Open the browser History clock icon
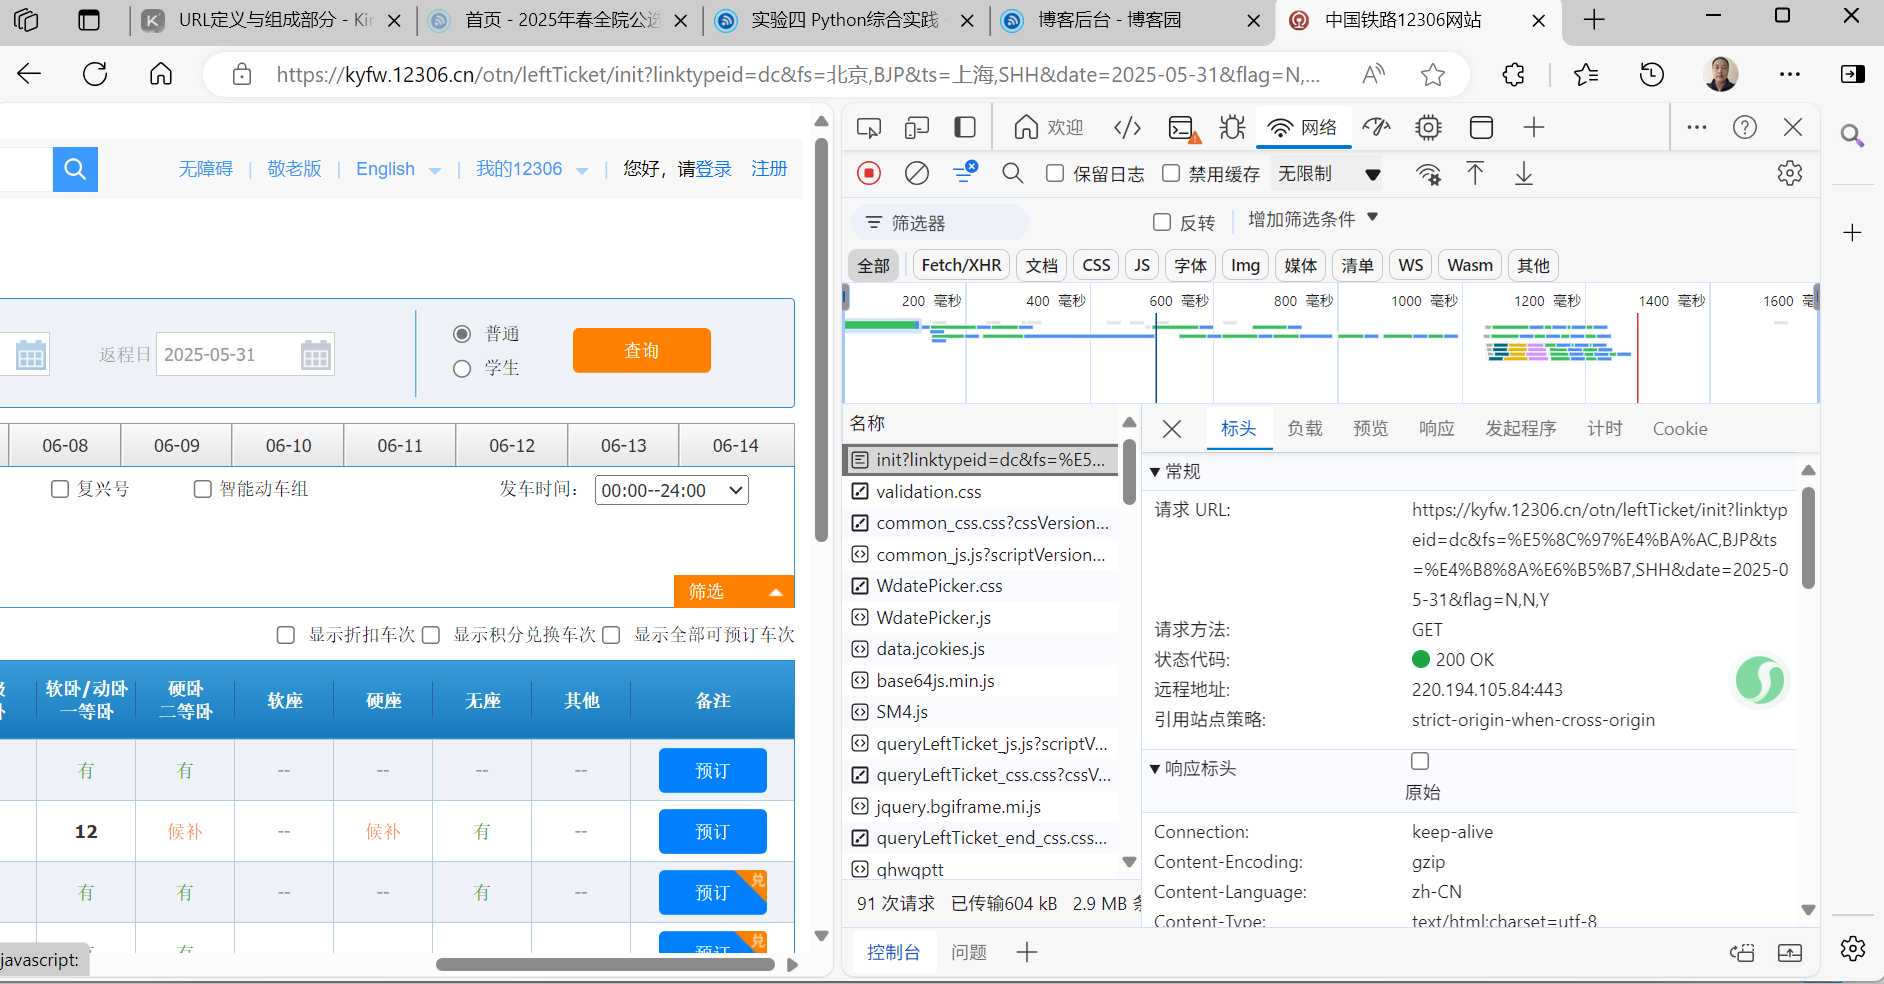Viewport: 1884px width, 984px height. click(x=1652, y=74)
